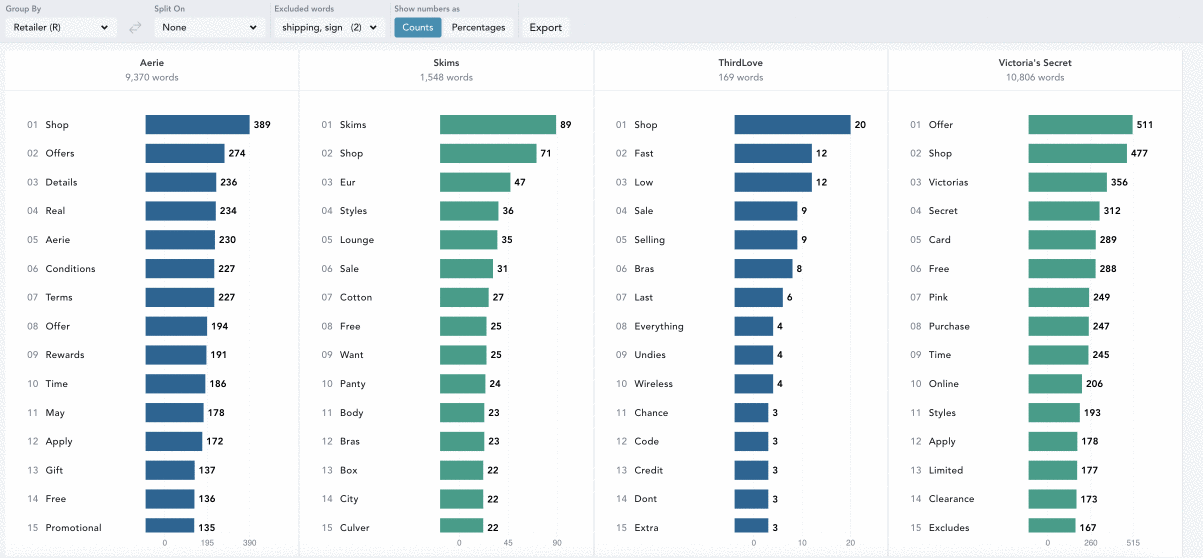Screen dimensions: 1203x558
Task: Select the word Low in ThirdLove
Action: point(643,182)
